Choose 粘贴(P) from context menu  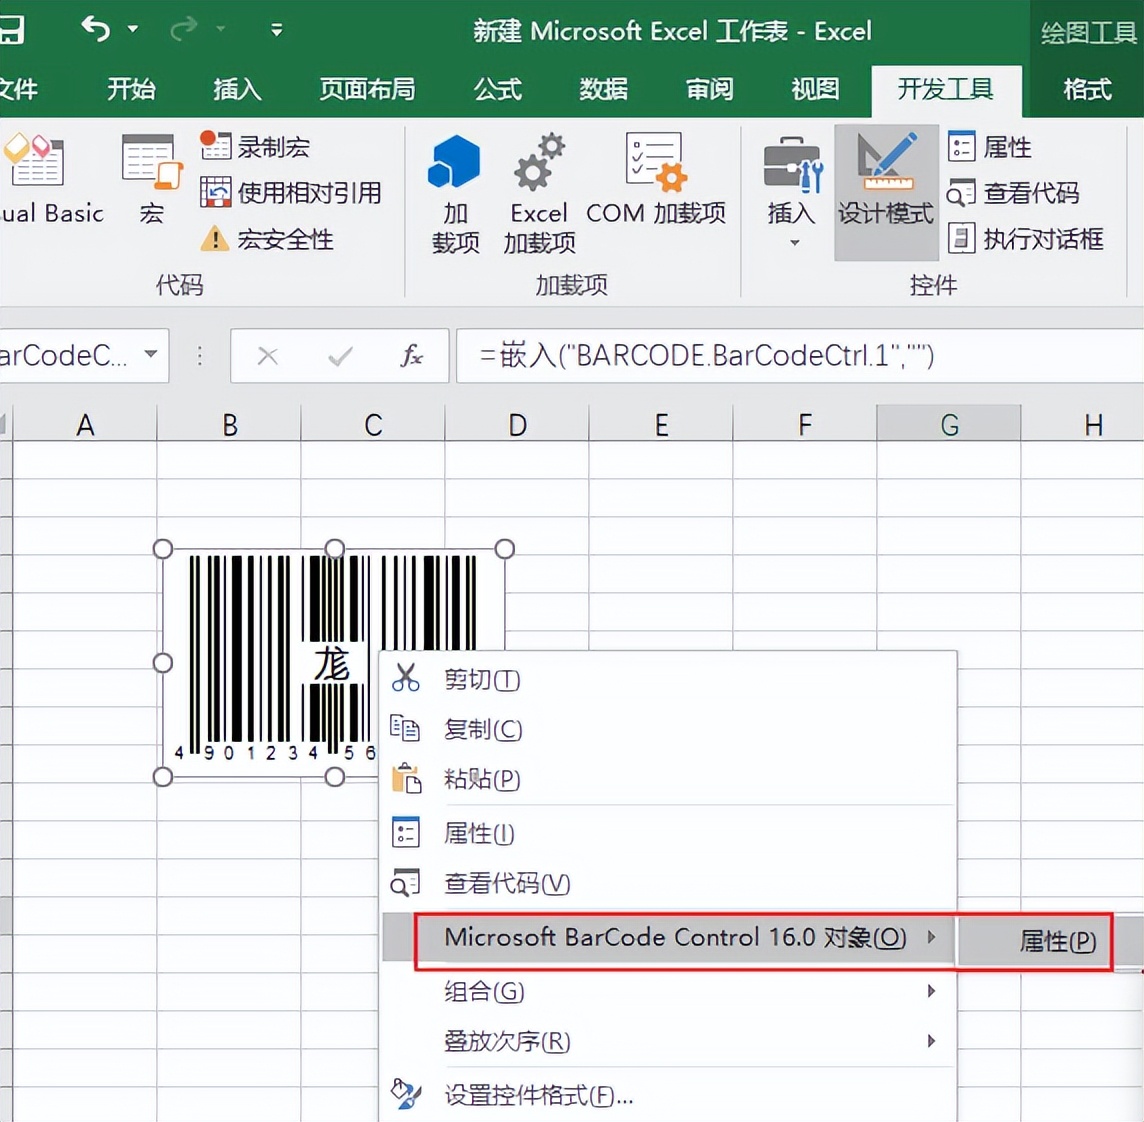click(x=669, y=779)
